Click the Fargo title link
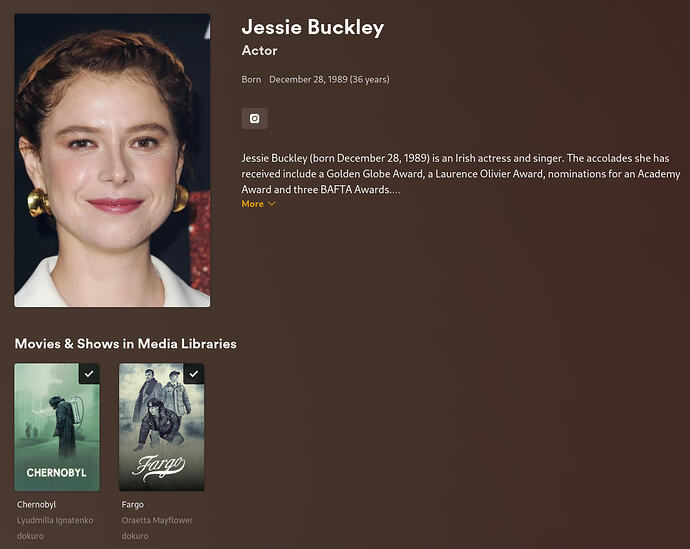This screenshot has width=690, height=549. 132,505
